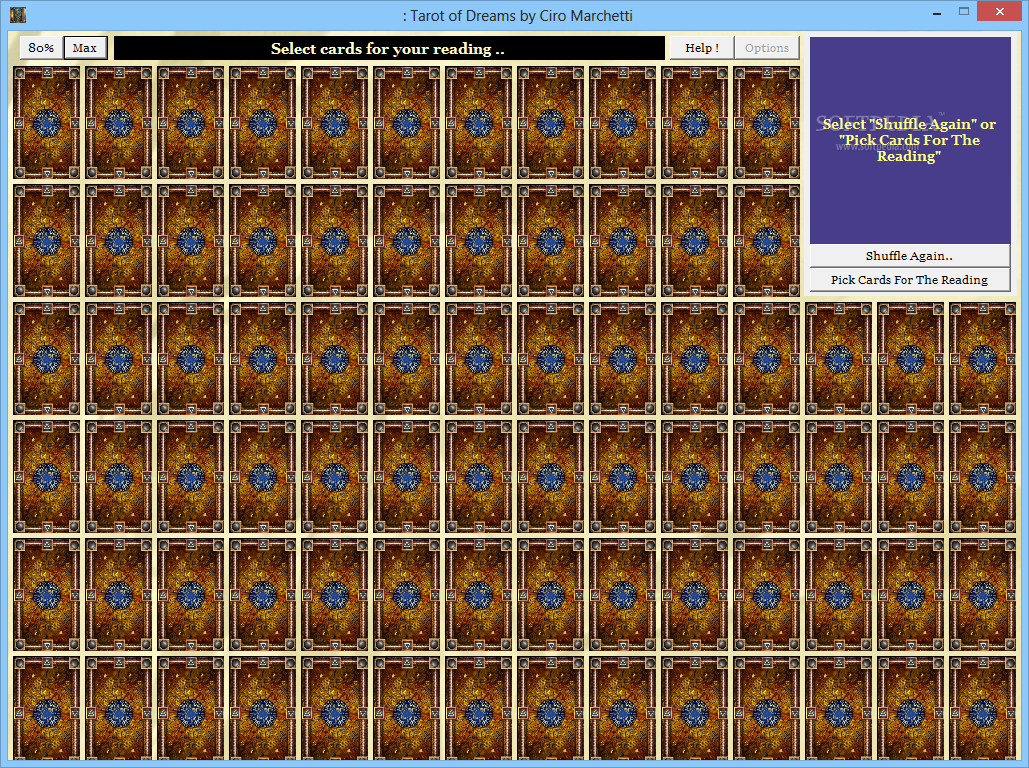This screenshot has height=768, width=1029.
Task: Minimize the Tarot of Dreams window
Action: [x=938, y=12]
